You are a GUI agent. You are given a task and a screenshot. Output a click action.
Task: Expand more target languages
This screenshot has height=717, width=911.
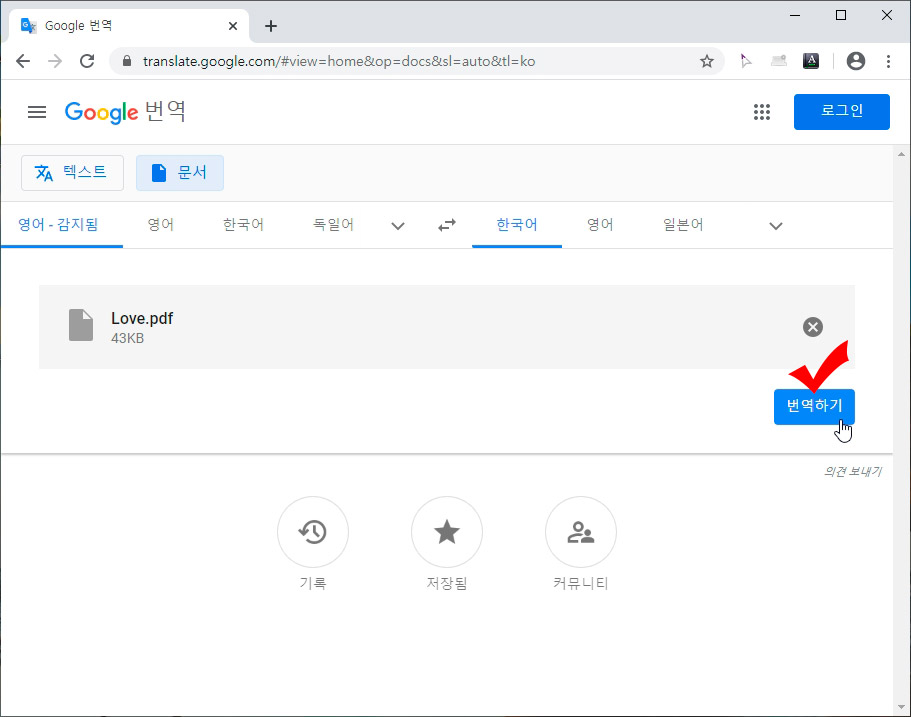(x=776, y=225)
